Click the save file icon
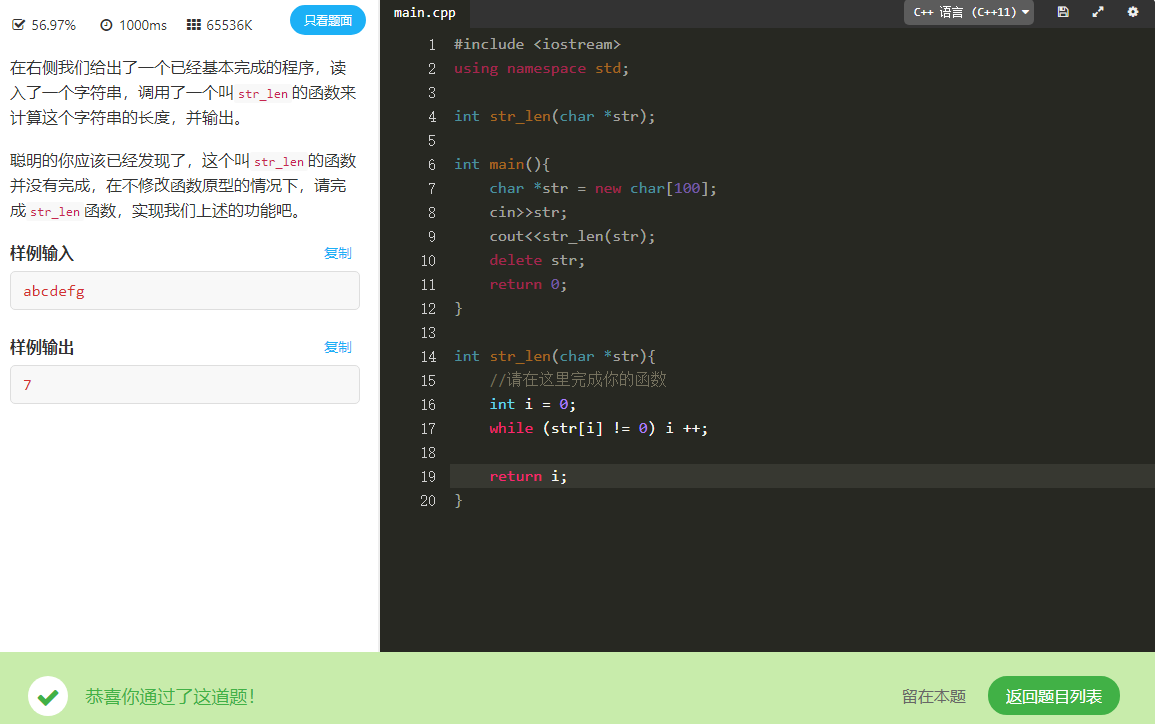Screen dimensions: 1155x724 (1063, 12)
